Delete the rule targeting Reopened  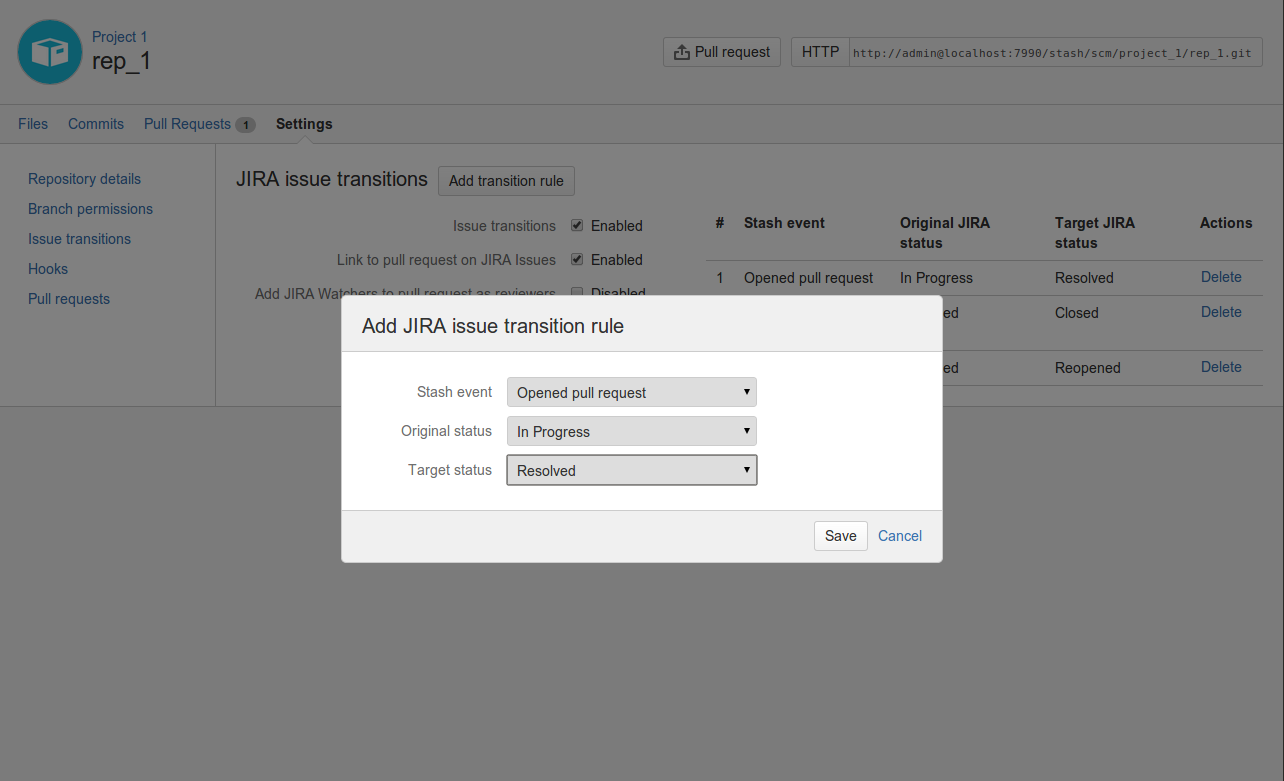[1221, 367]
